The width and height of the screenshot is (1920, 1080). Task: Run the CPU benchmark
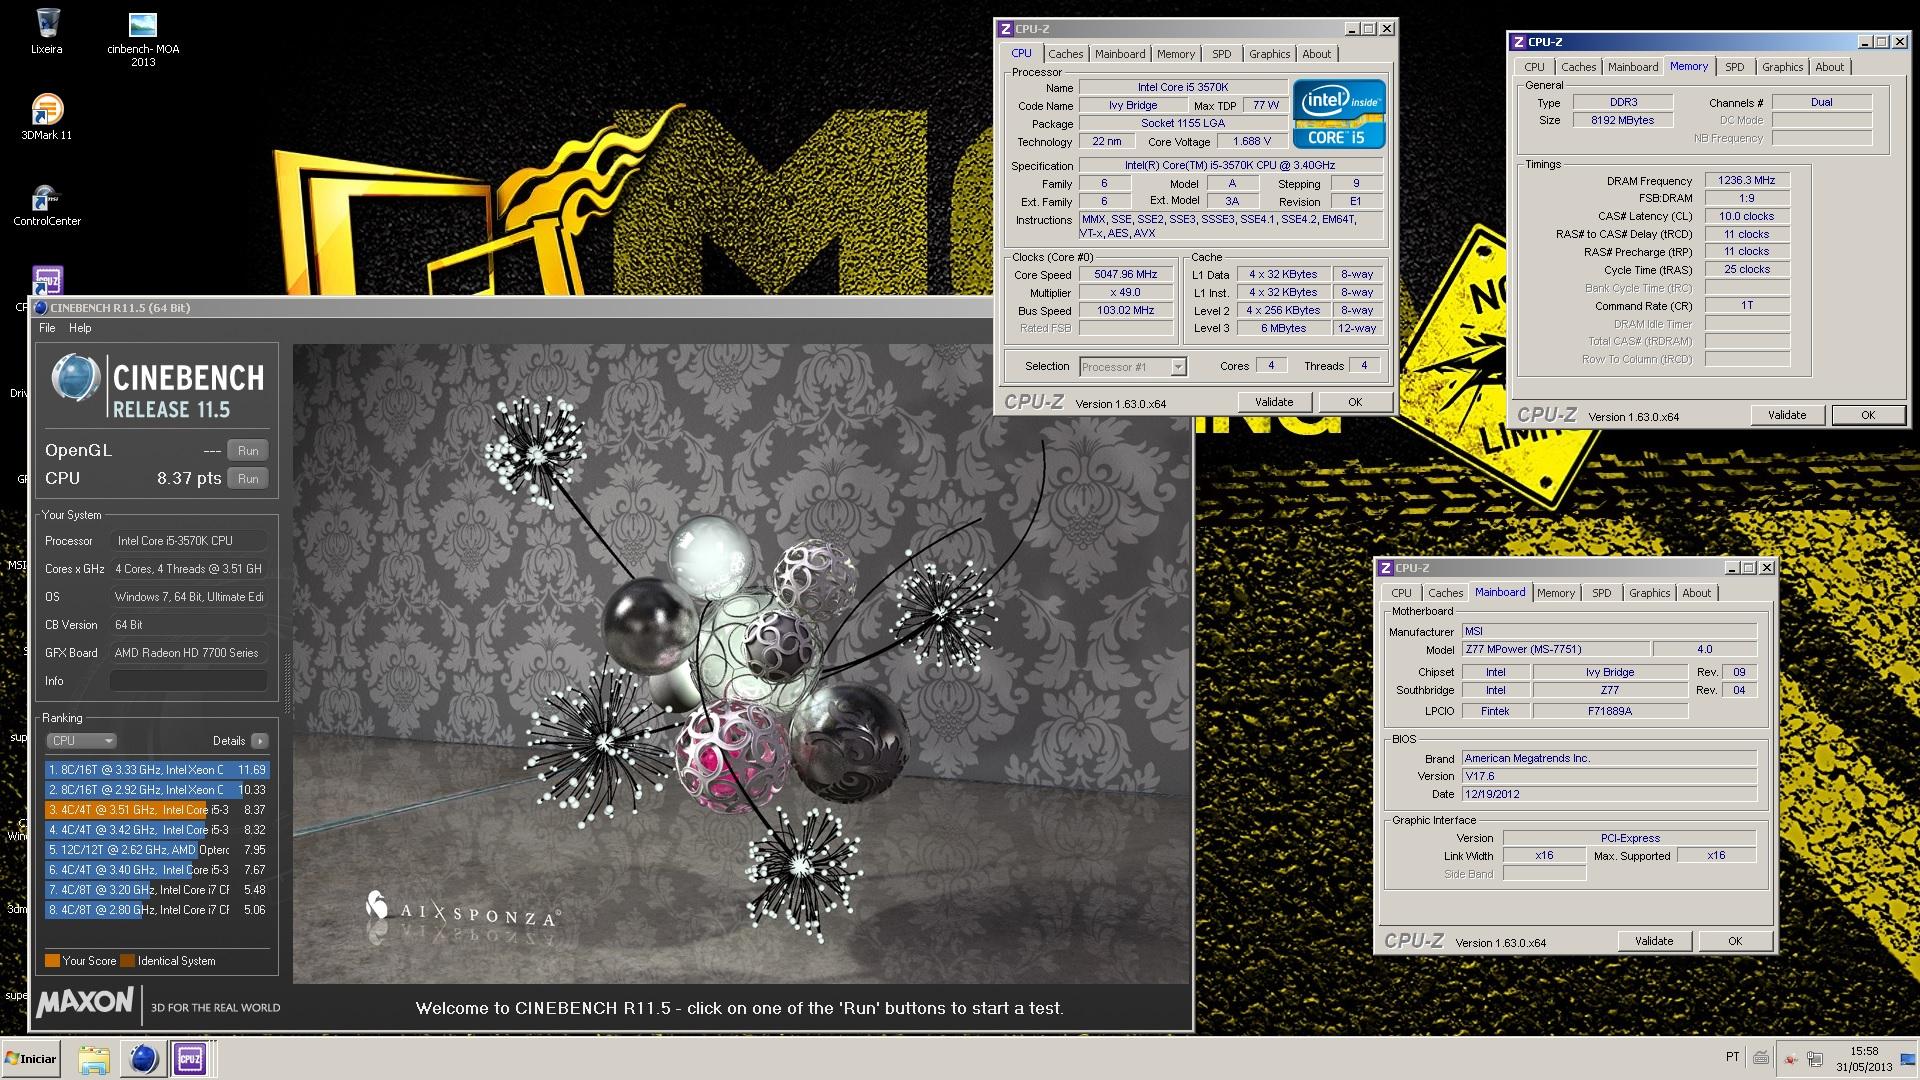click(x=248, y=479)
